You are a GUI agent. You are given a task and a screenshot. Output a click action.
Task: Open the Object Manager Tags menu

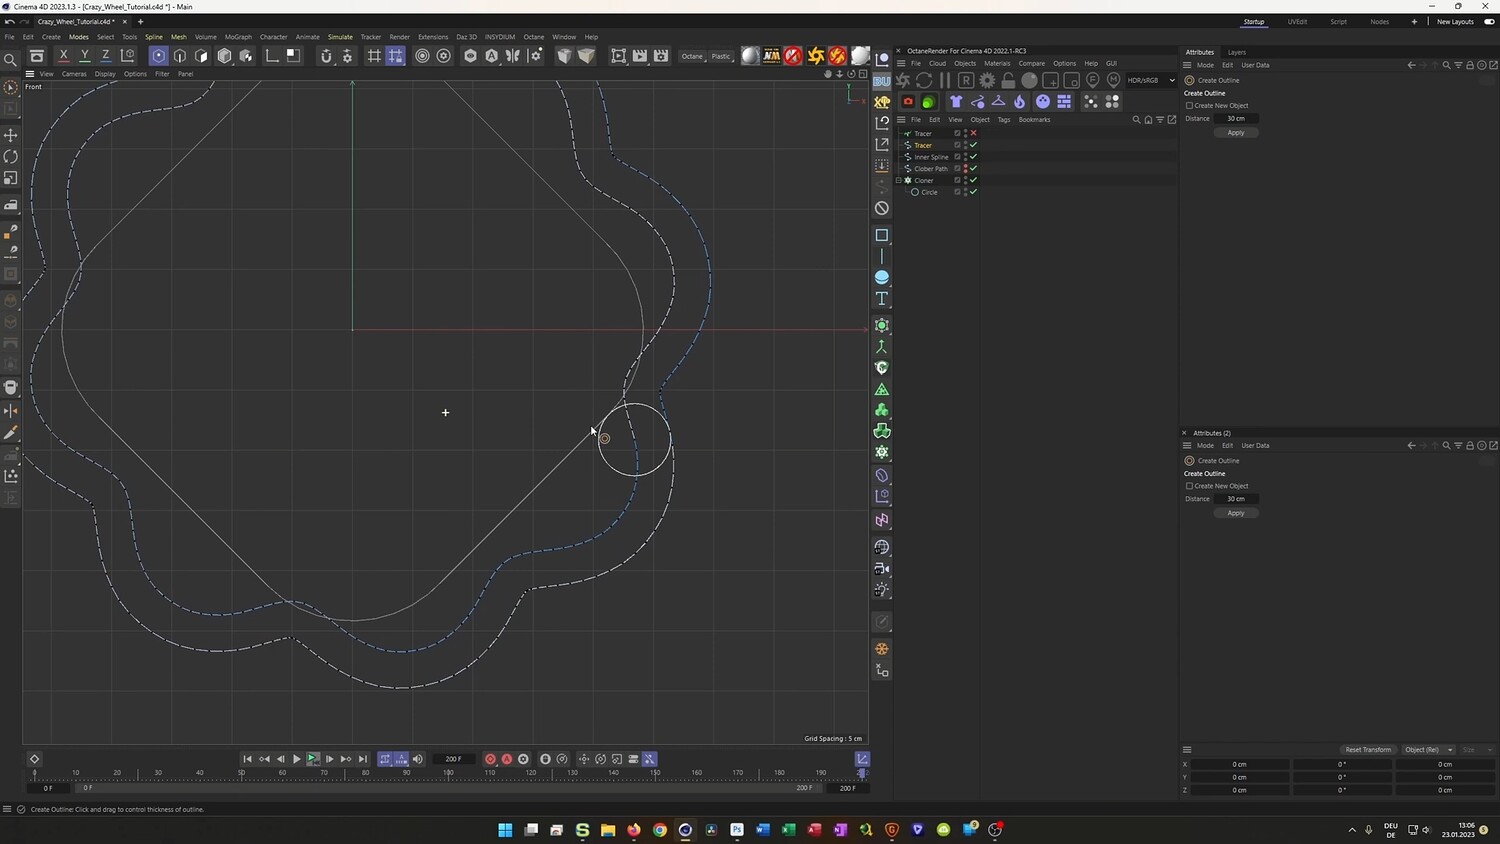[1004, 120]
